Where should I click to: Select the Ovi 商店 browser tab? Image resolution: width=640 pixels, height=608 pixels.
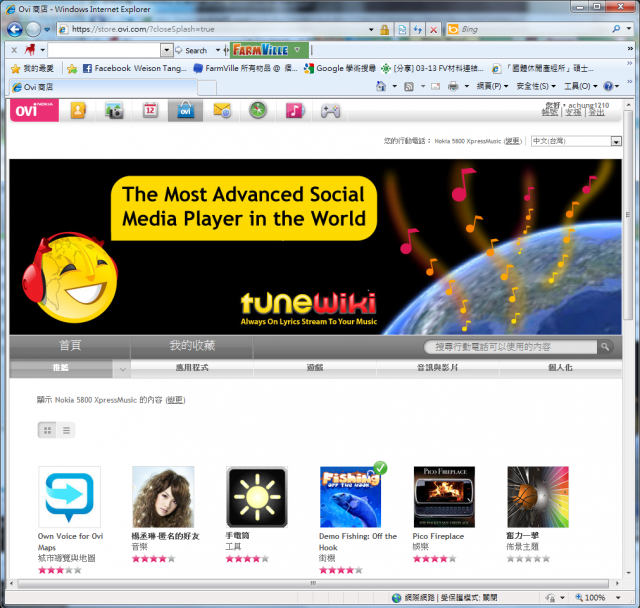pyautogui.click(x=103, y=87)
